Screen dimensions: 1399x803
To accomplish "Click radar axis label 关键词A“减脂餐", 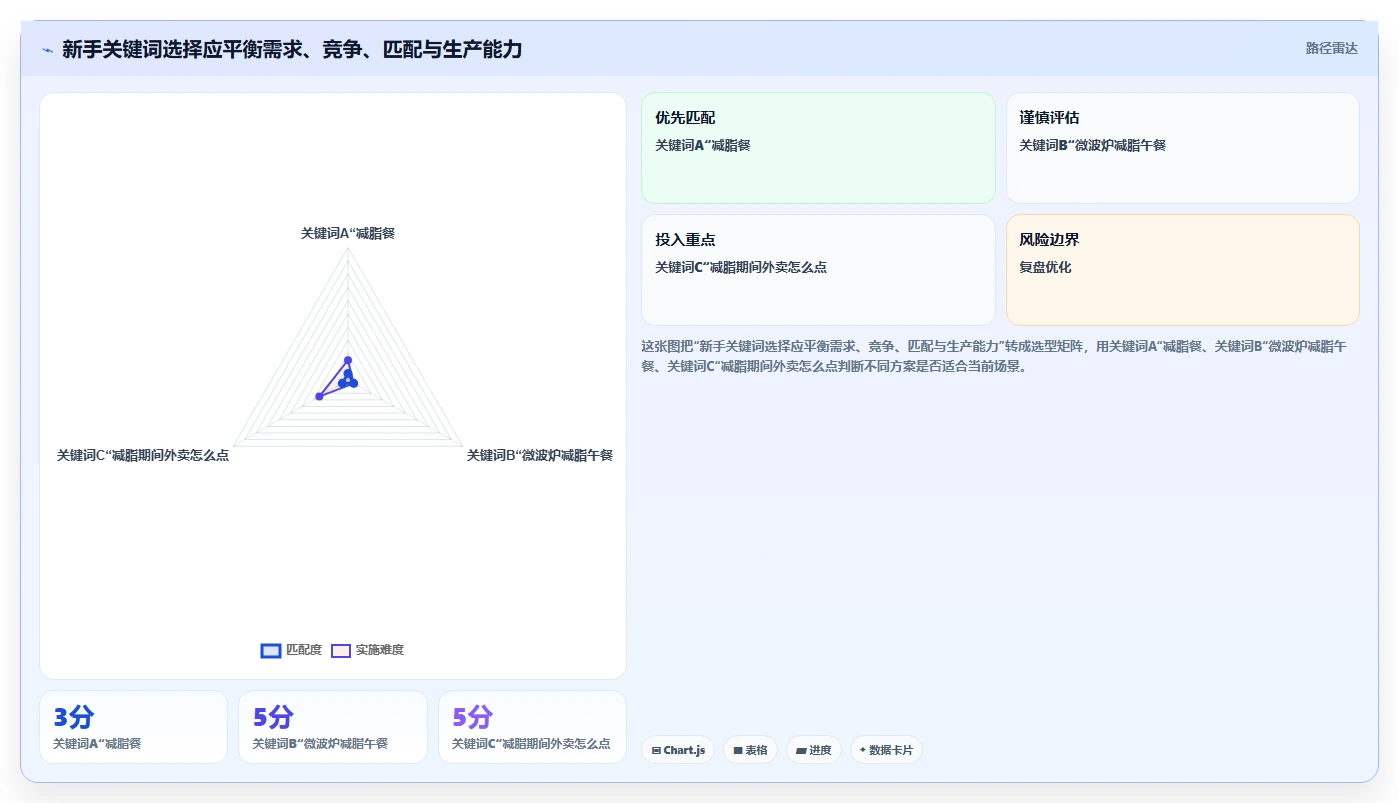I will [348, 233].
